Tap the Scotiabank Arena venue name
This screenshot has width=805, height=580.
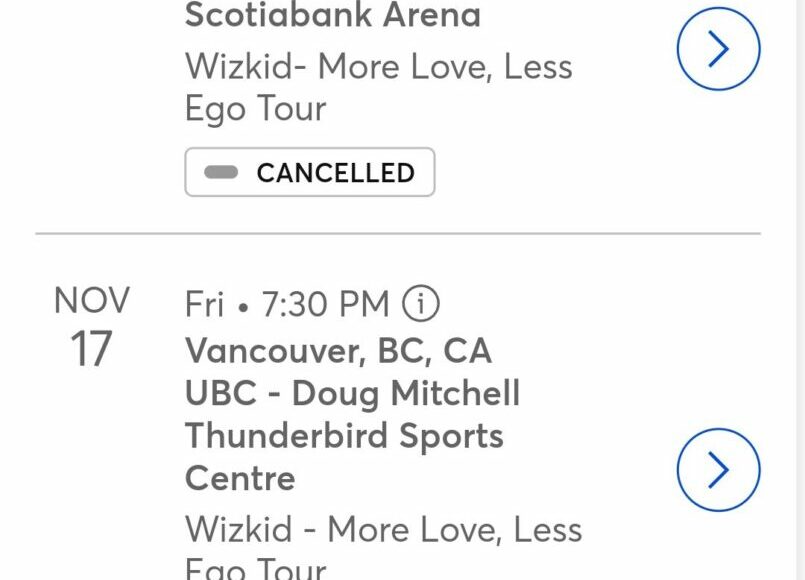coord(332,16)
